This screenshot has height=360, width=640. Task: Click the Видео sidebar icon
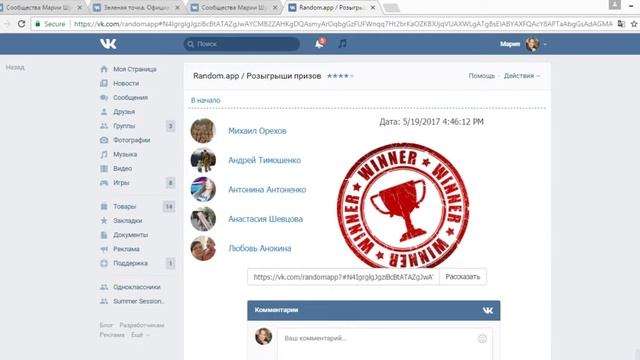(104, 169)
